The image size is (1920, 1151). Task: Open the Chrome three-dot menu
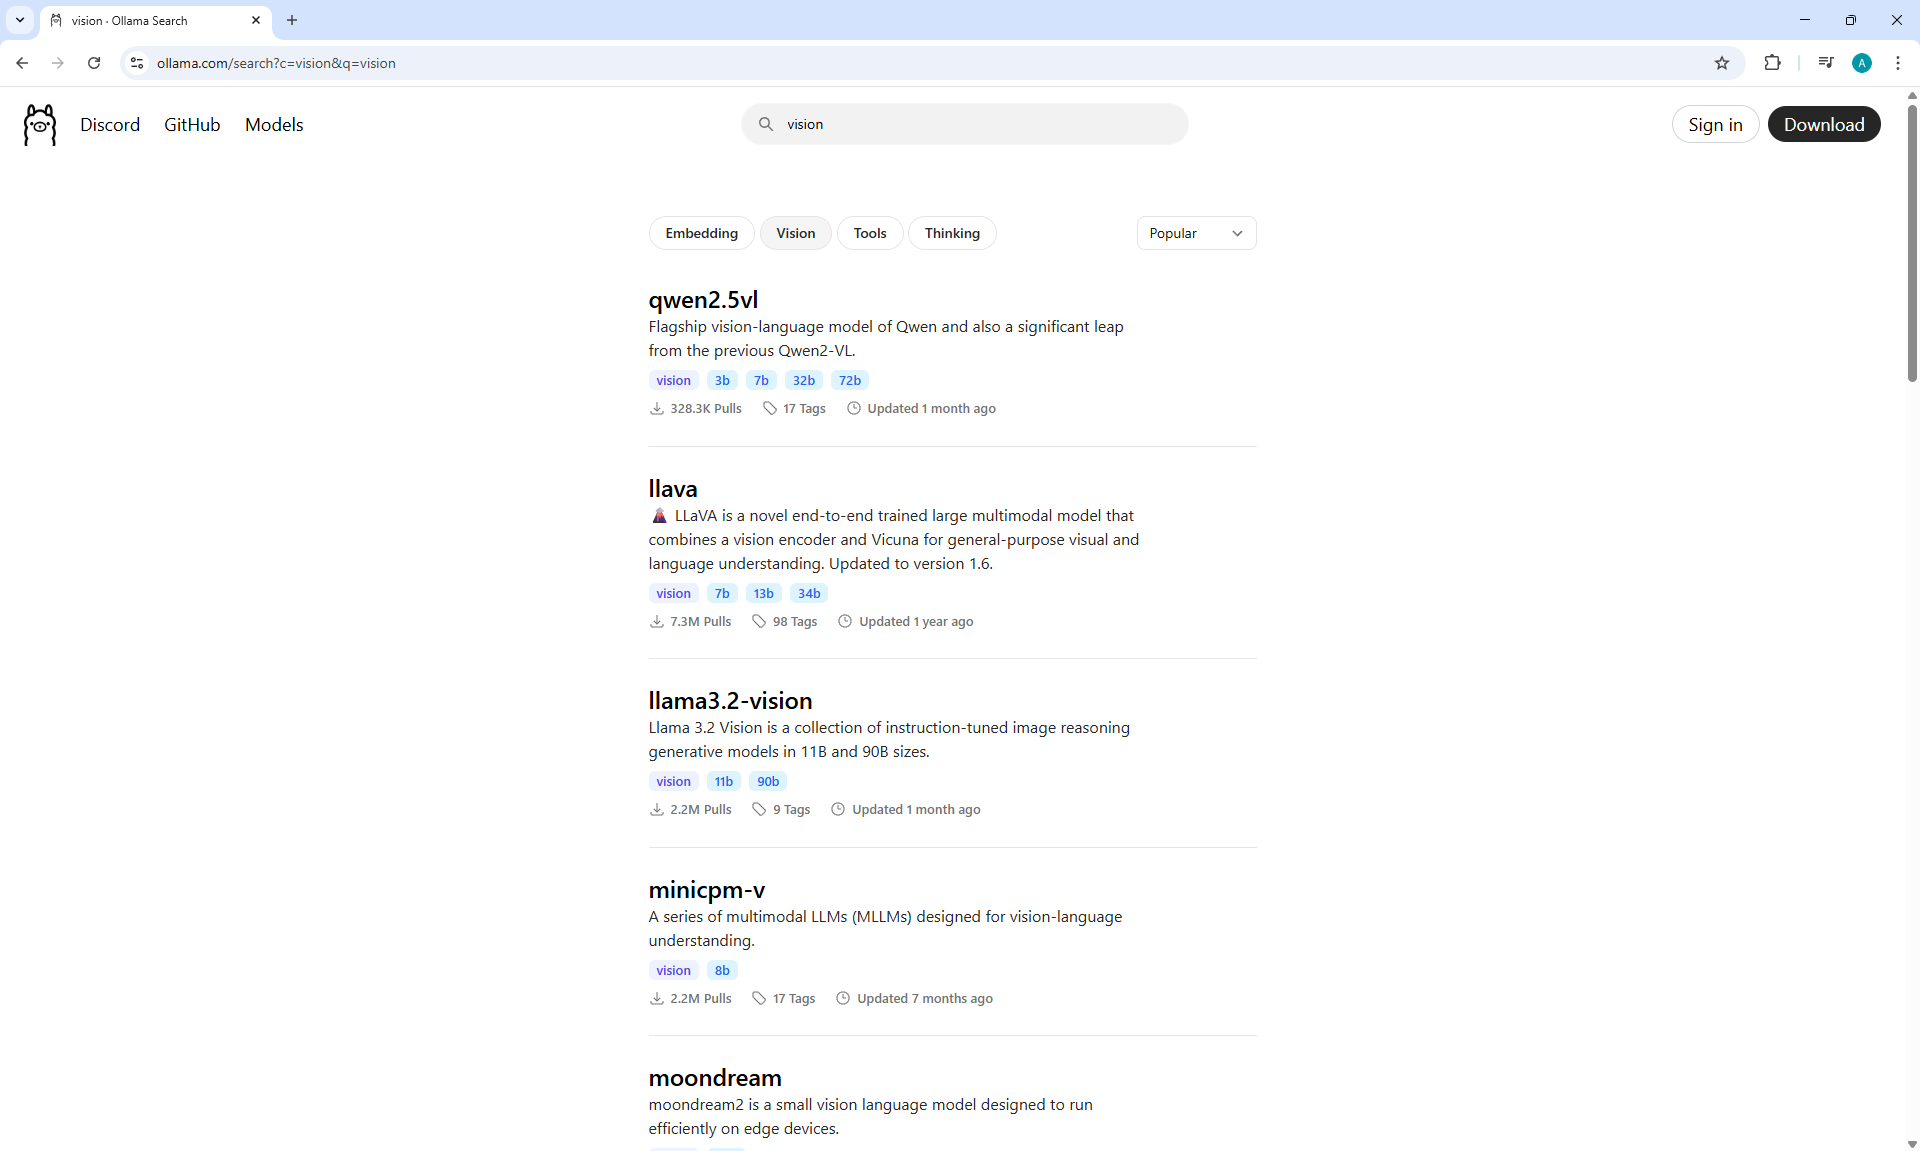[1897, 63]
